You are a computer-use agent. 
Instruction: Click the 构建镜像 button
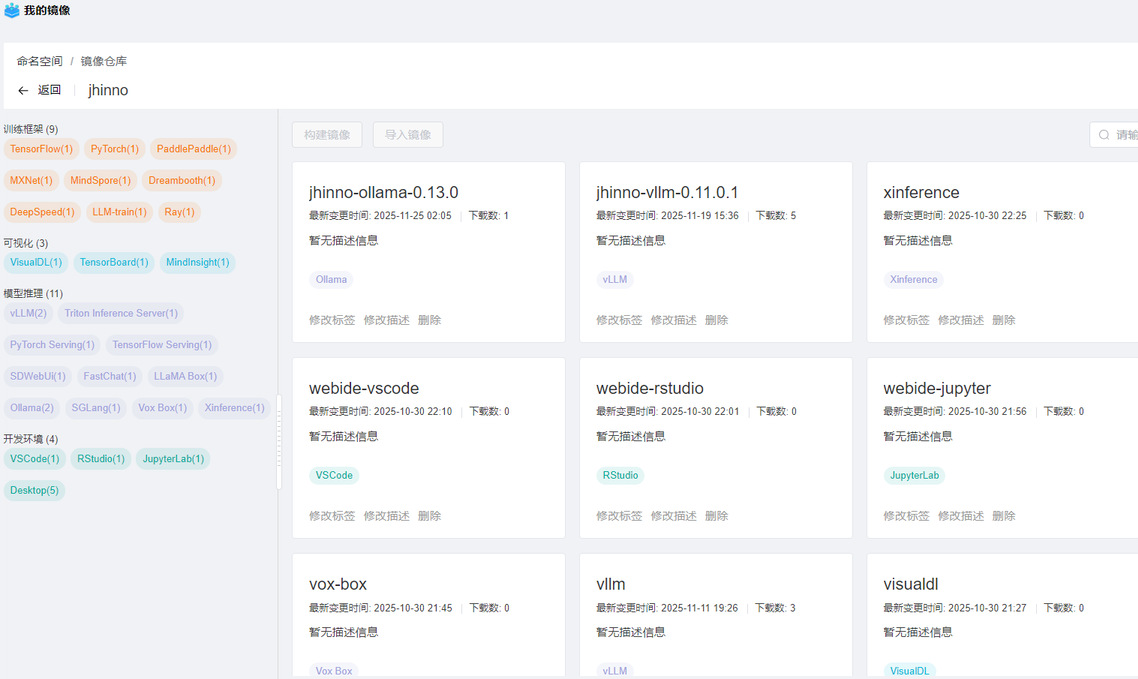click(x=327, y=135)
